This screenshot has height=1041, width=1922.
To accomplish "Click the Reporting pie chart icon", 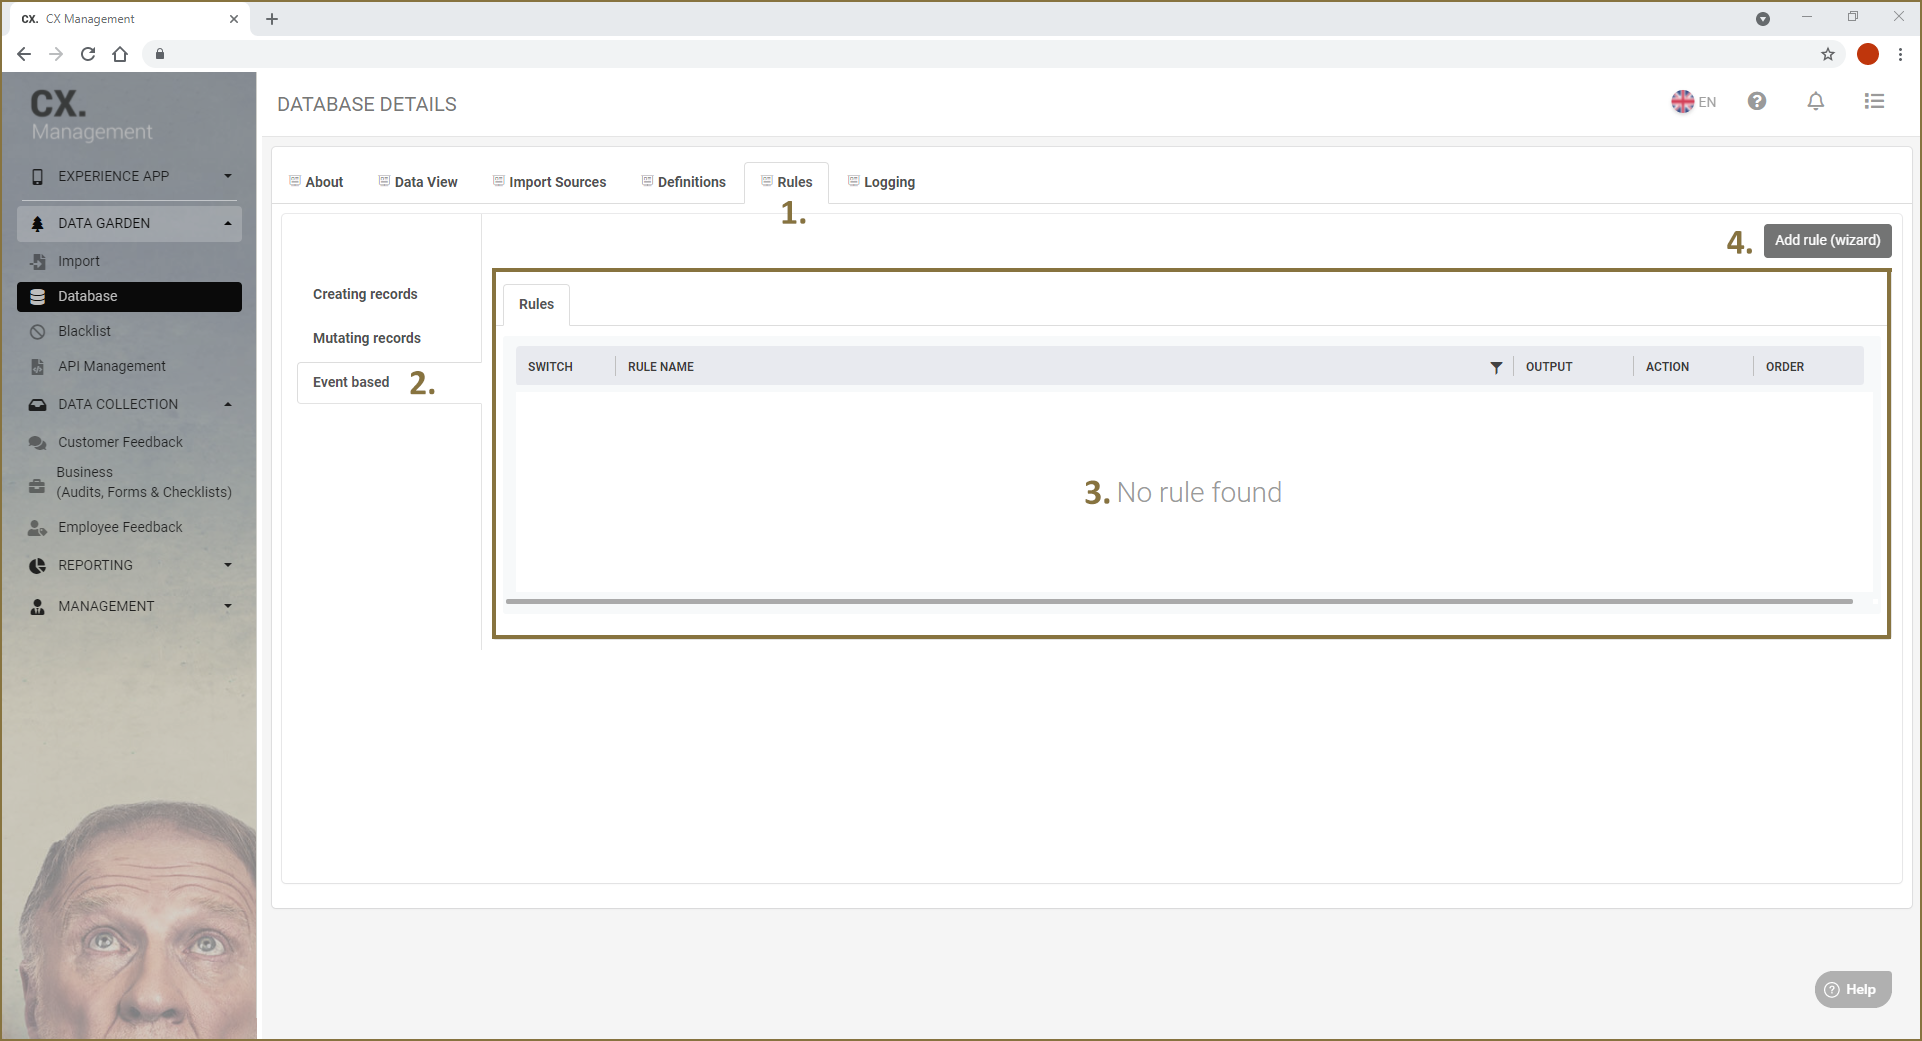I will (37, 565).
